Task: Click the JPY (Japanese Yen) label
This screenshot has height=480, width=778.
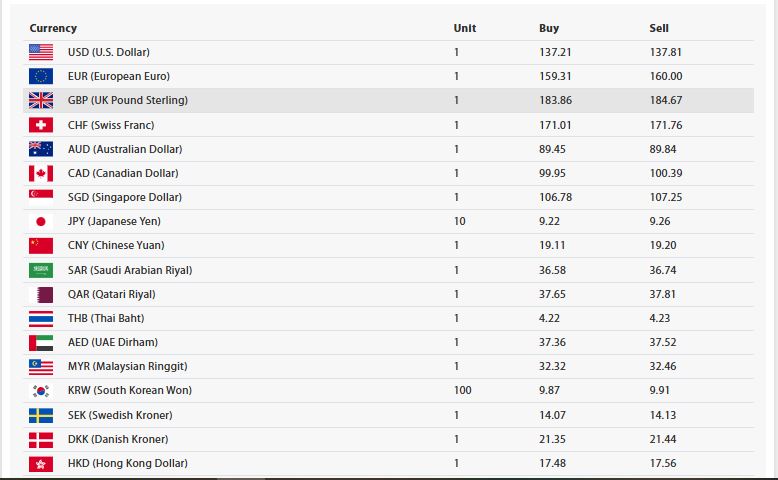Action: [114, 221]
